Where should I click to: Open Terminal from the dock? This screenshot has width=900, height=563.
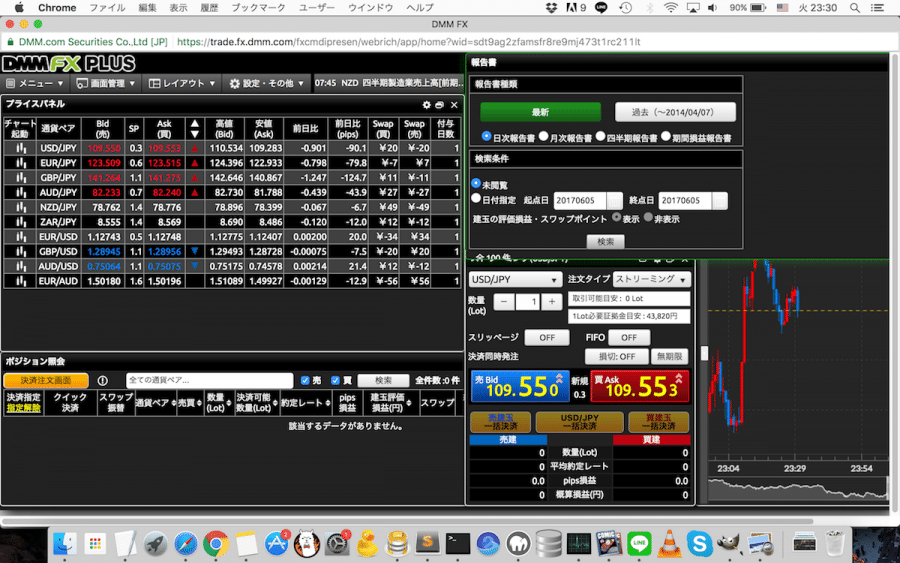[457, 543]
